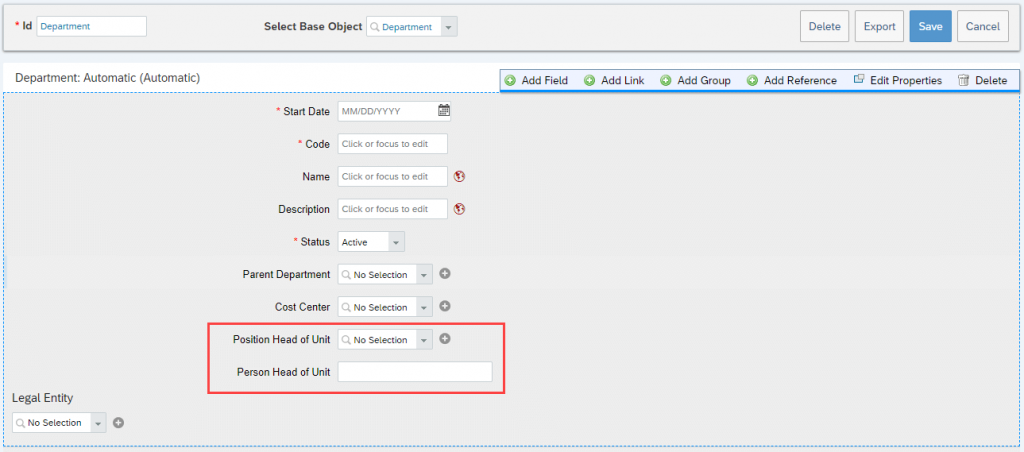1024x452 pixels.
Task: Open Select Base Object dropdown arrow
Action: (449, 27)
